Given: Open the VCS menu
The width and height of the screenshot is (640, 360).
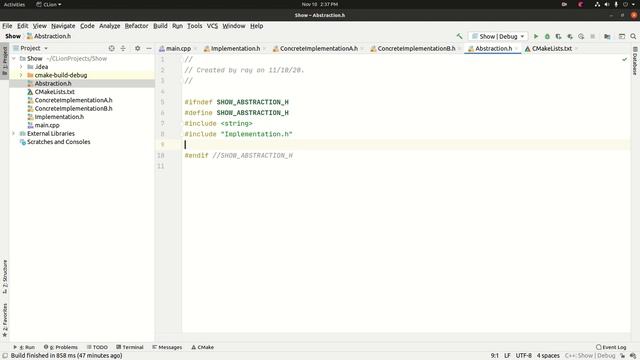Looking at the screenshot, I should (212, 26).
